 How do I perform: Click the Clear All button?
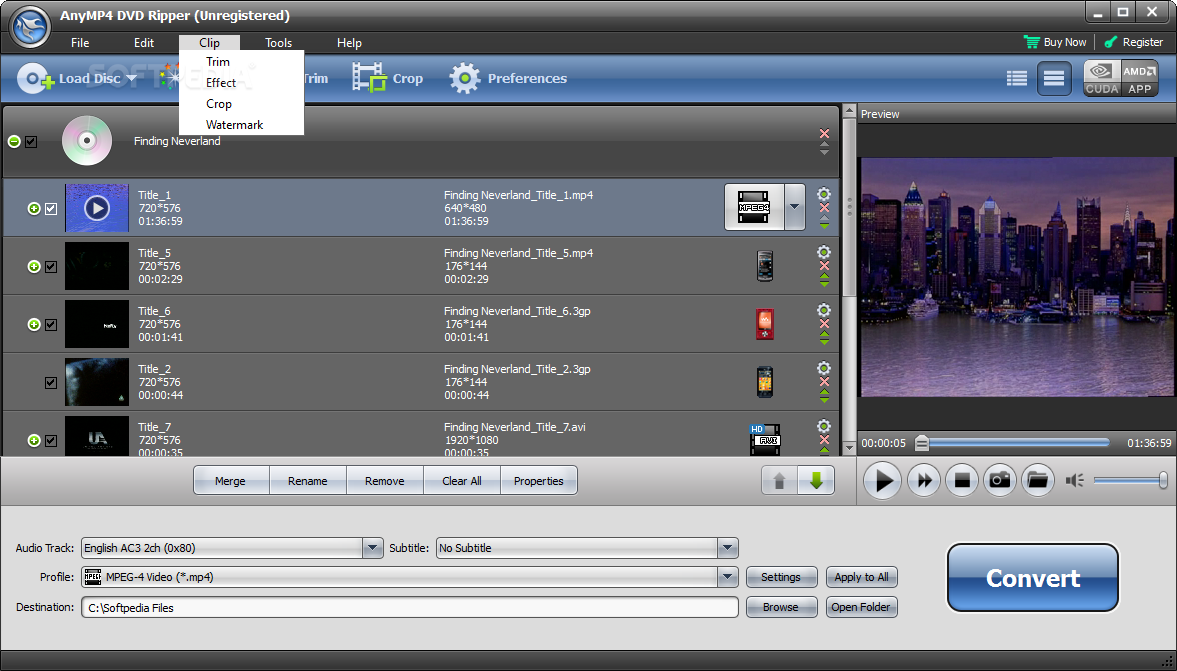pyautogui.click(x=462, y=480)
